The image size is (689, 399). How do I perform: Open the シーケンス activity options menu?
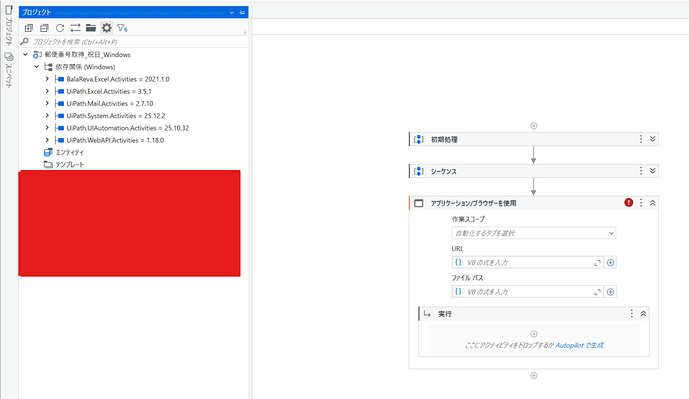[641, 170]
